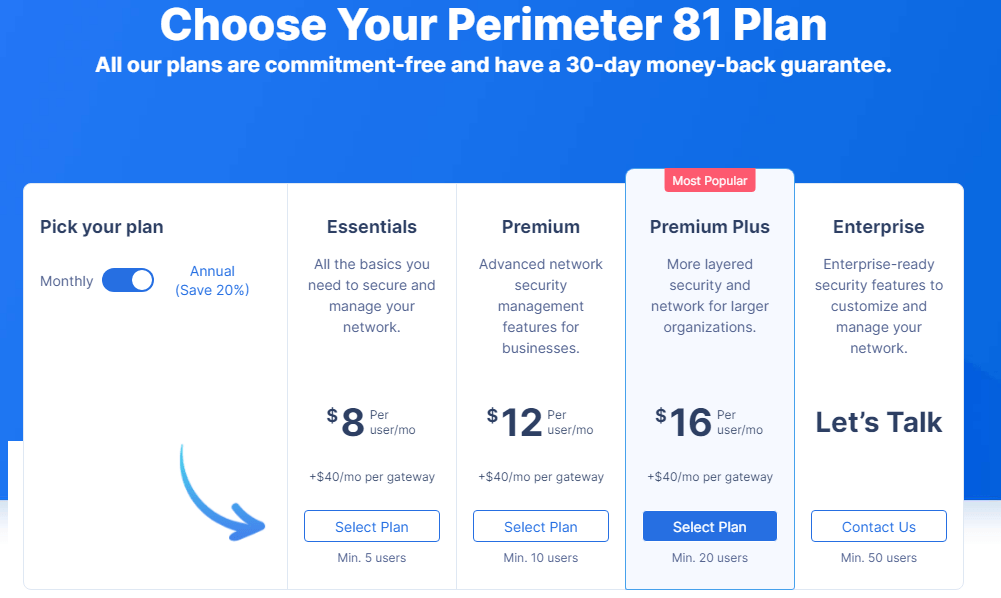Click the Pick your plan heading

pyautogui.click(x=101, y=227)
